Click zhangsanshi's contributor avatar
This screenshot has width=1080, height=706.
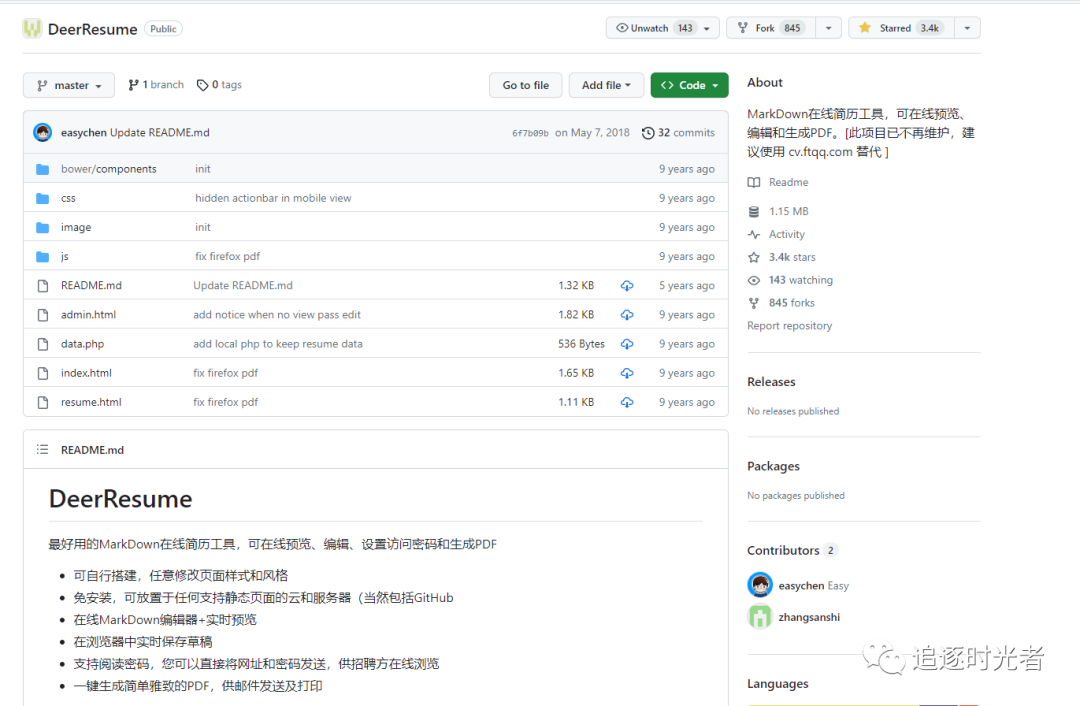(760, 616)
